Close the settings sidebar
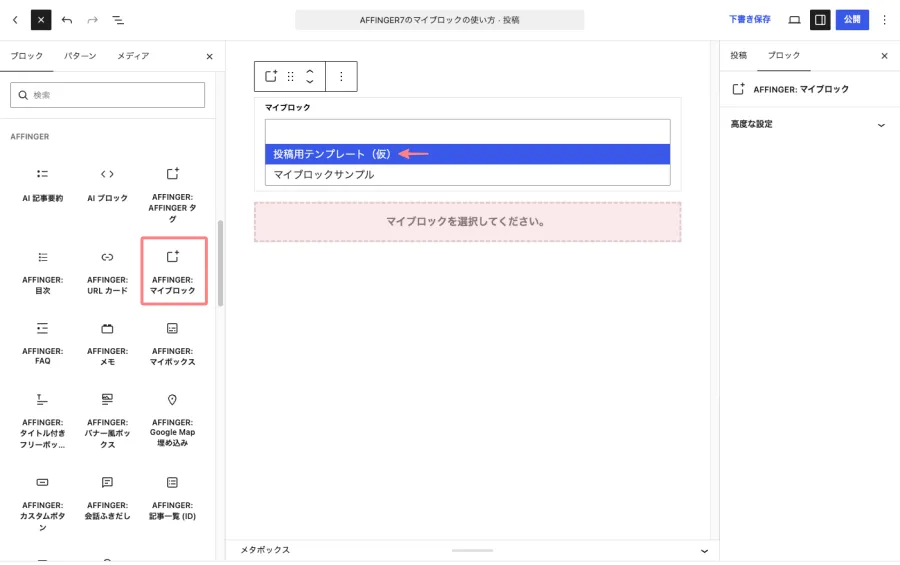The width and height of the screenshot is (900, 565). pyautogui.click(x=885, y=56)
